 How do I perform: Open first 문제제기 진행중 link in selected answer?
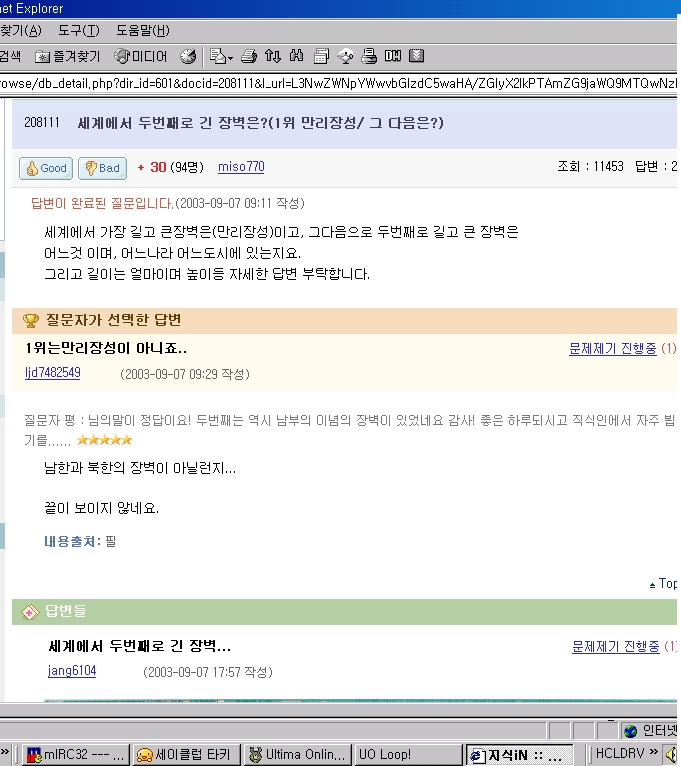[x=613, y=348]
